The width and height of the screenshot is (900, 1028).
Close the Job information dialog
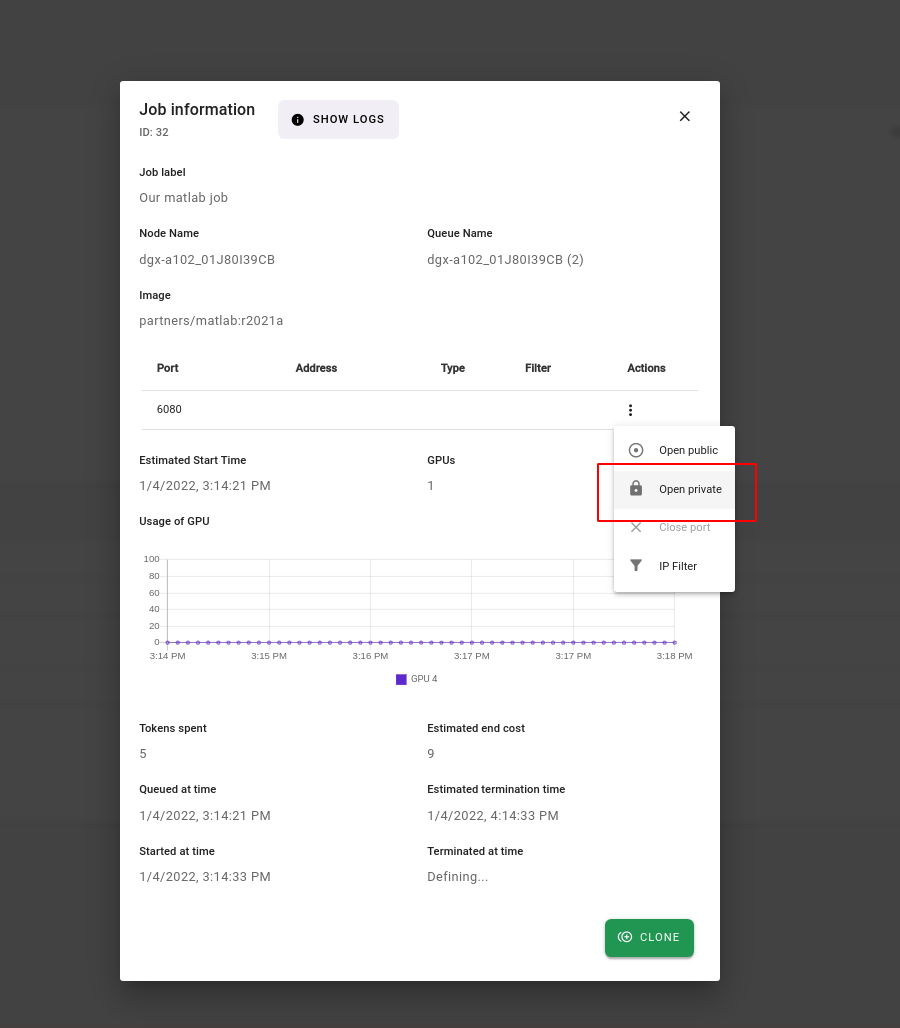[685, 116]
